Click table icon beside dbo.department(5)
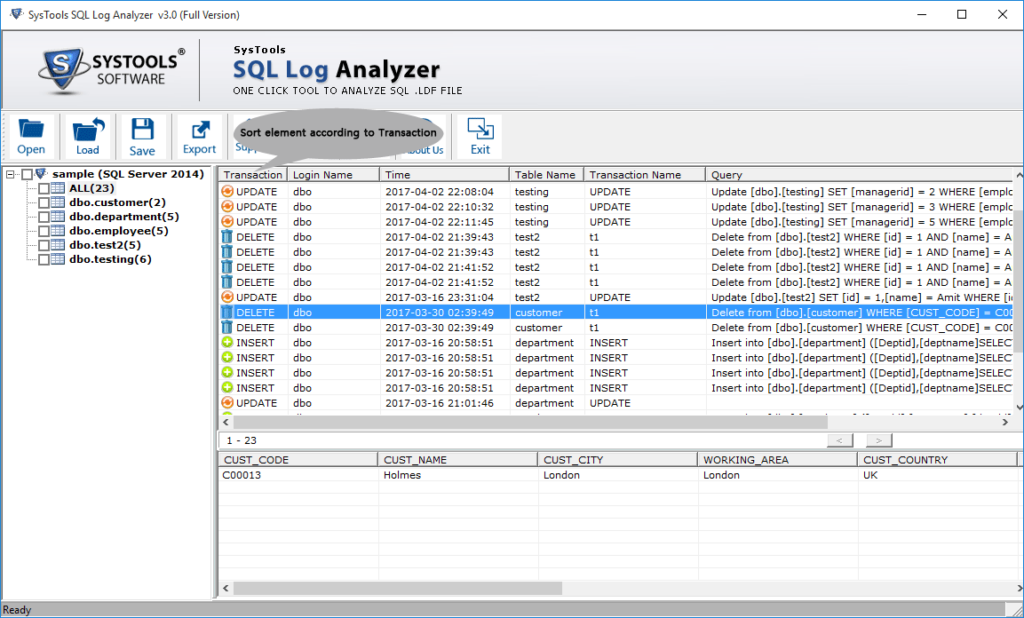 click(x=57, y=217)
